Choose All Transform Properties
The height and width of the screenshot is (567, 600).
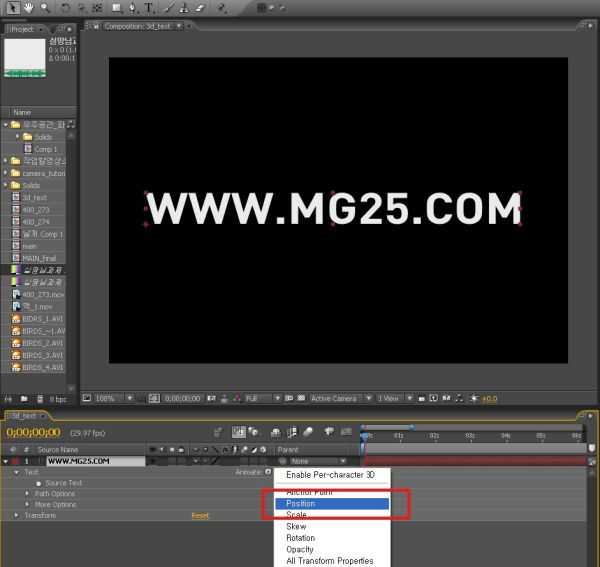coord(332,561)
